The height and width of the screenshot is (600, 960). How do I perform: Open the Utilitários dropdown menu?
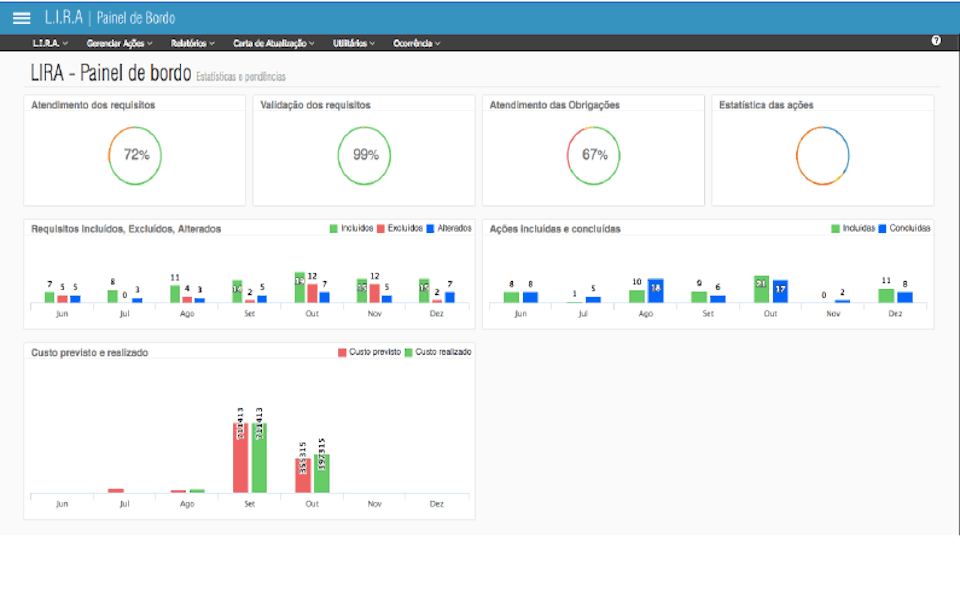click(x=354, y=43)
